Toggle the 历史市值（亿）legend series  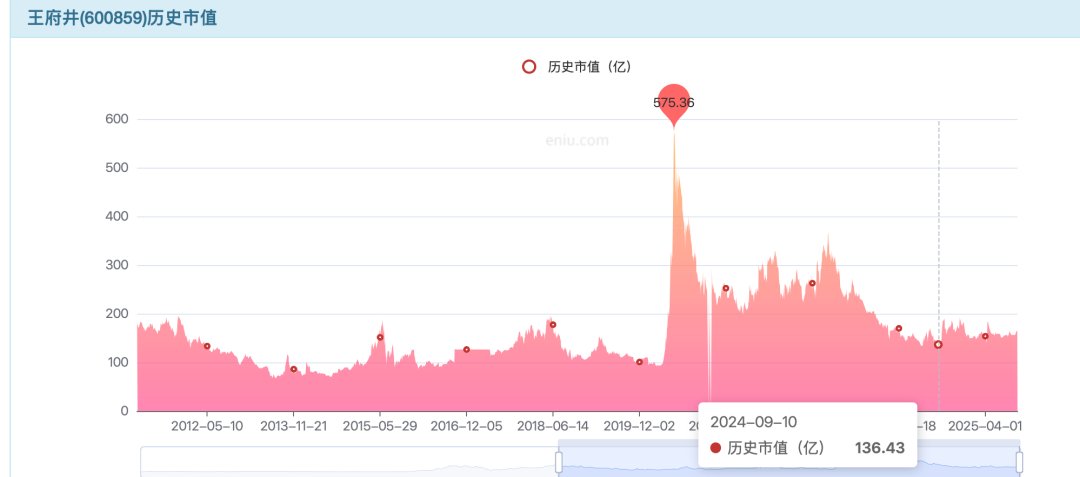[x=577, y=67]
